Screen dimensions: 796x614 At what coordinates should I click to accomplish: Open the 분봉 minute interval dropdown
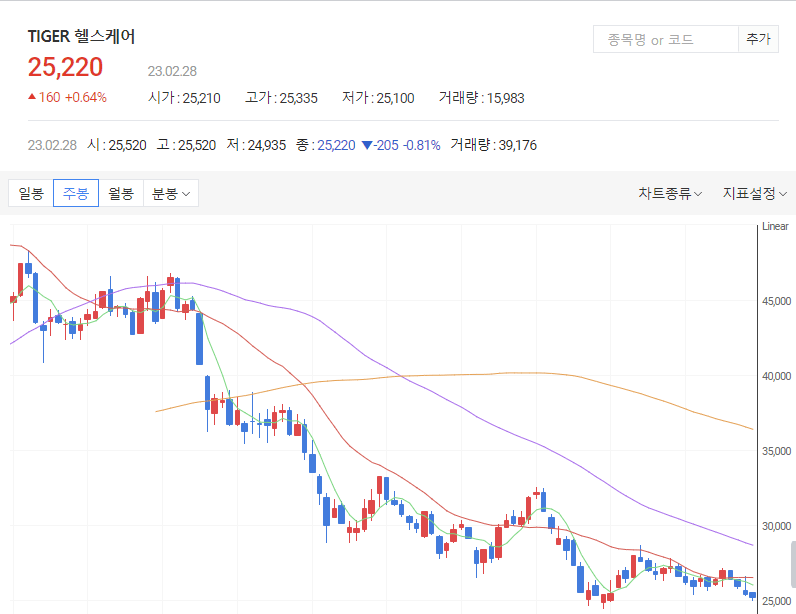pyautogui.click(x=171, y=193)
